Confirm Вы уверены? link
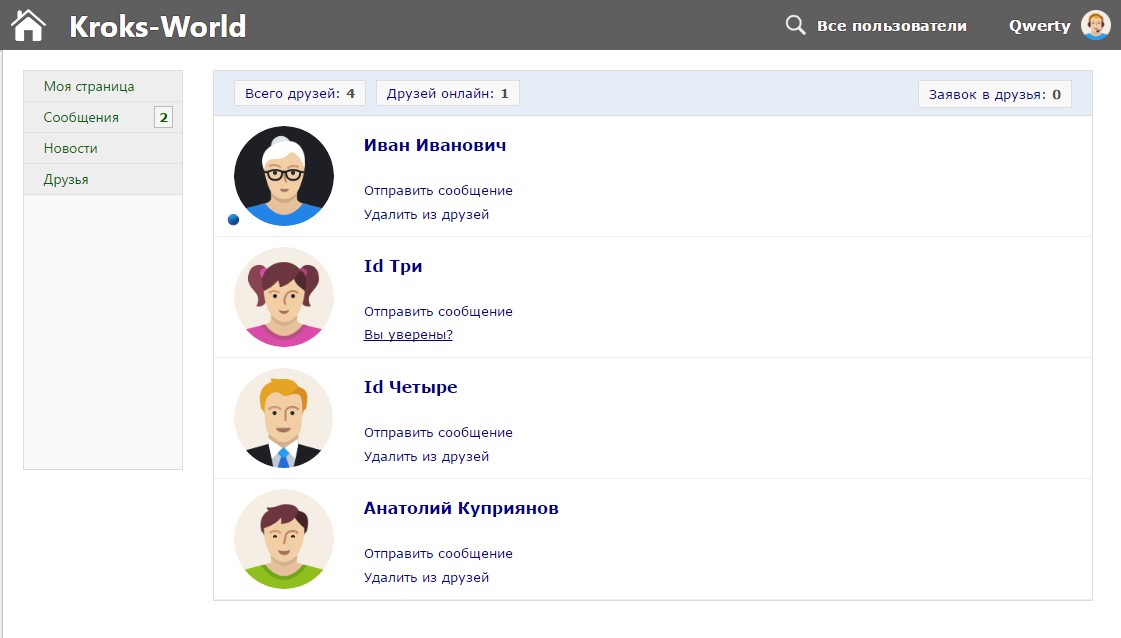The height and width of the screenshot is (638, 1121). pos(408,335)
